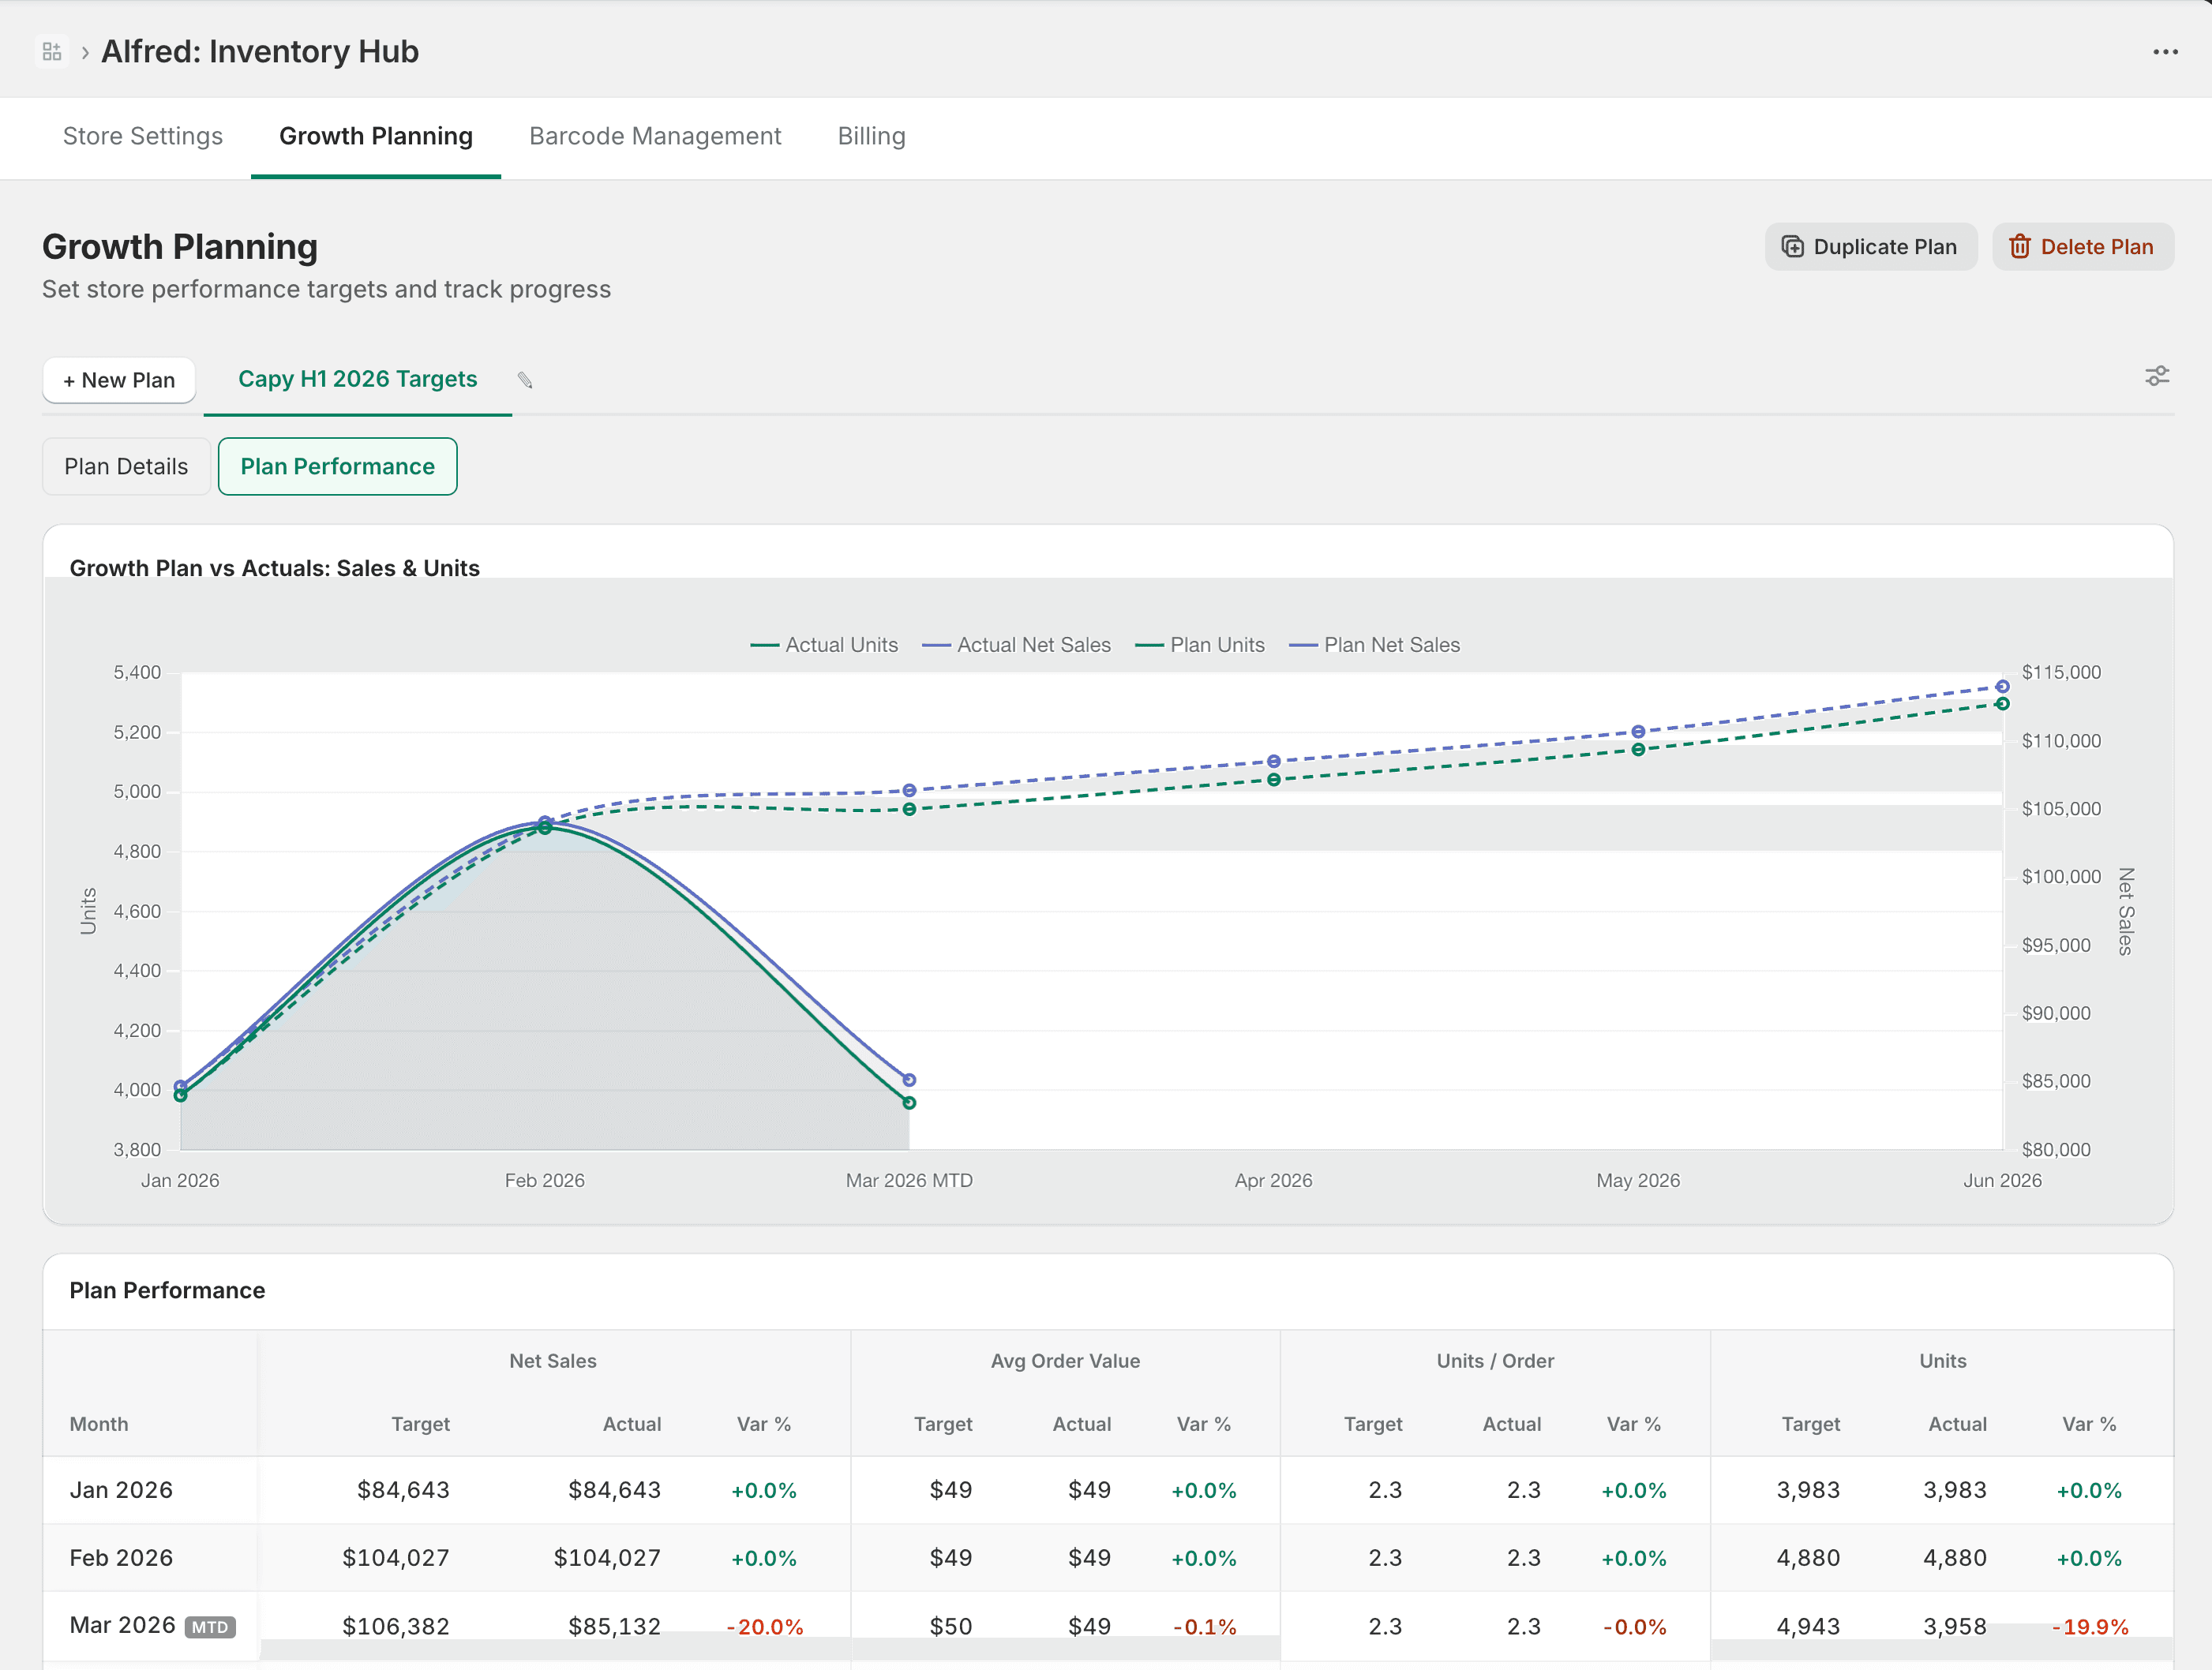Click the pencil icon beside Capy H1 2026 Targets

(x=524, y=380)
